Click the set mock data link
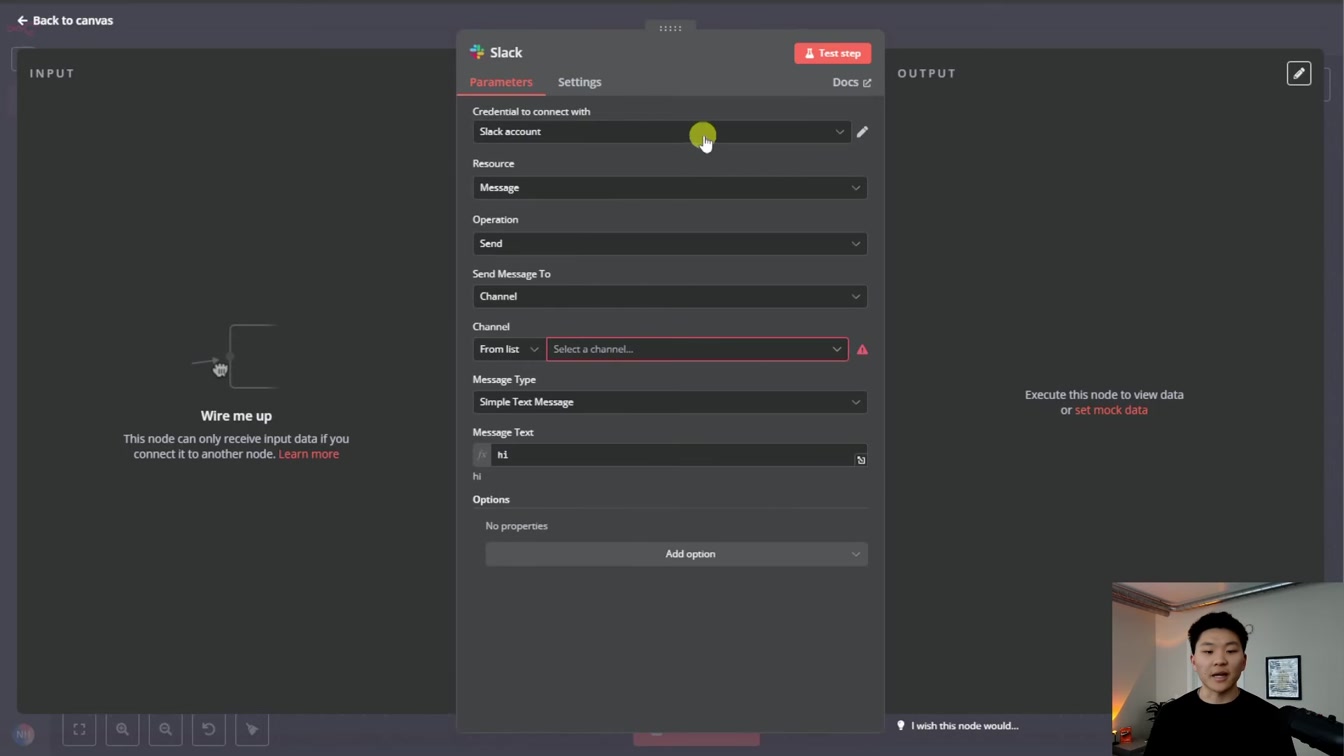 (1111, 410)
